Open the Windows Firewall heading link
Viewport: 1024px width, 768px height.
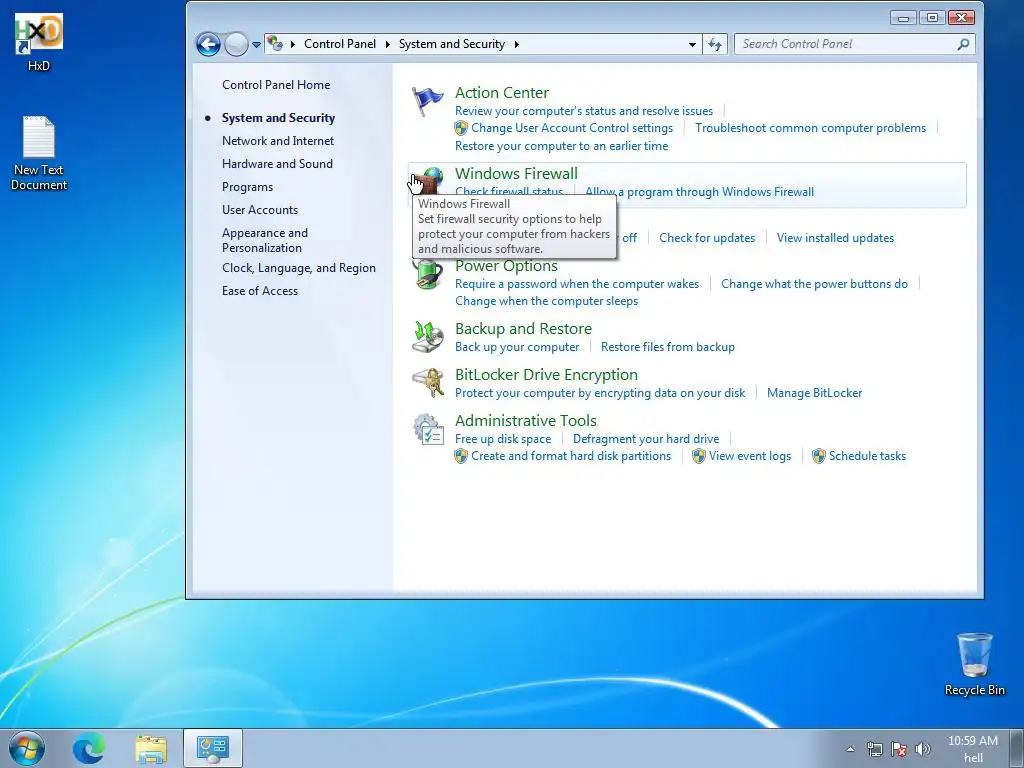[516, 174]
